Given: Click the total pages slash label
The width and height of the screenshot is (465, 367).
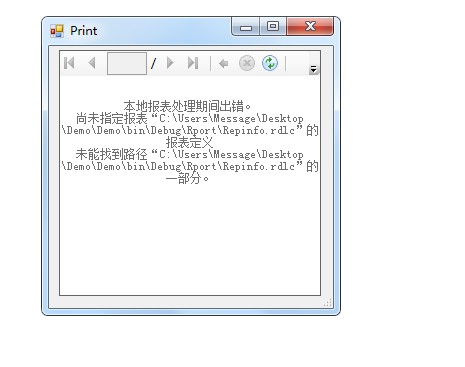Looking at the screenshot, I should (x=153, y=63).
